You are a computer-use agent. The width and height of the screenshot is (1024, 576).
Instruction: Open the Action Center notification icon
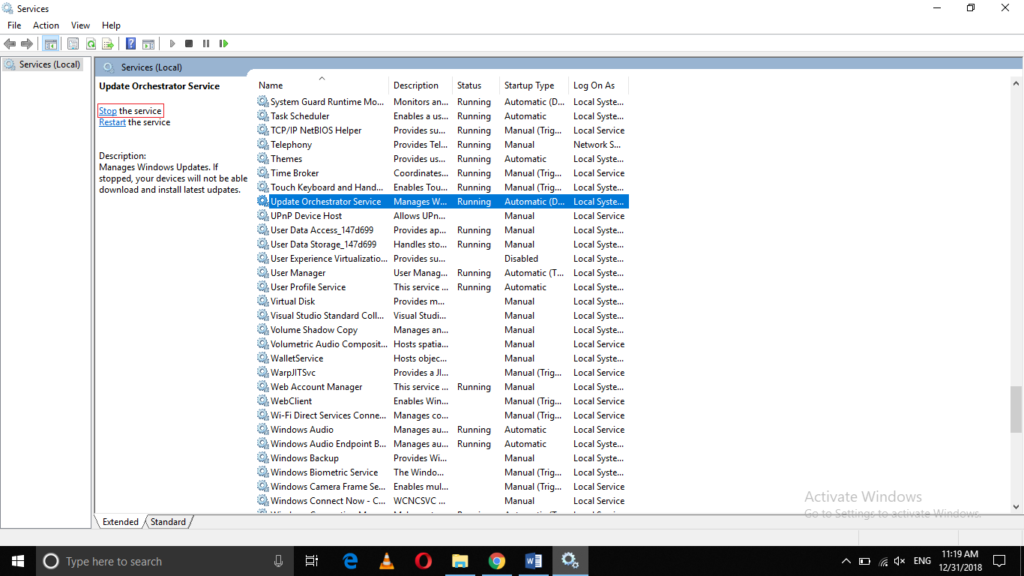pos(999,561)
